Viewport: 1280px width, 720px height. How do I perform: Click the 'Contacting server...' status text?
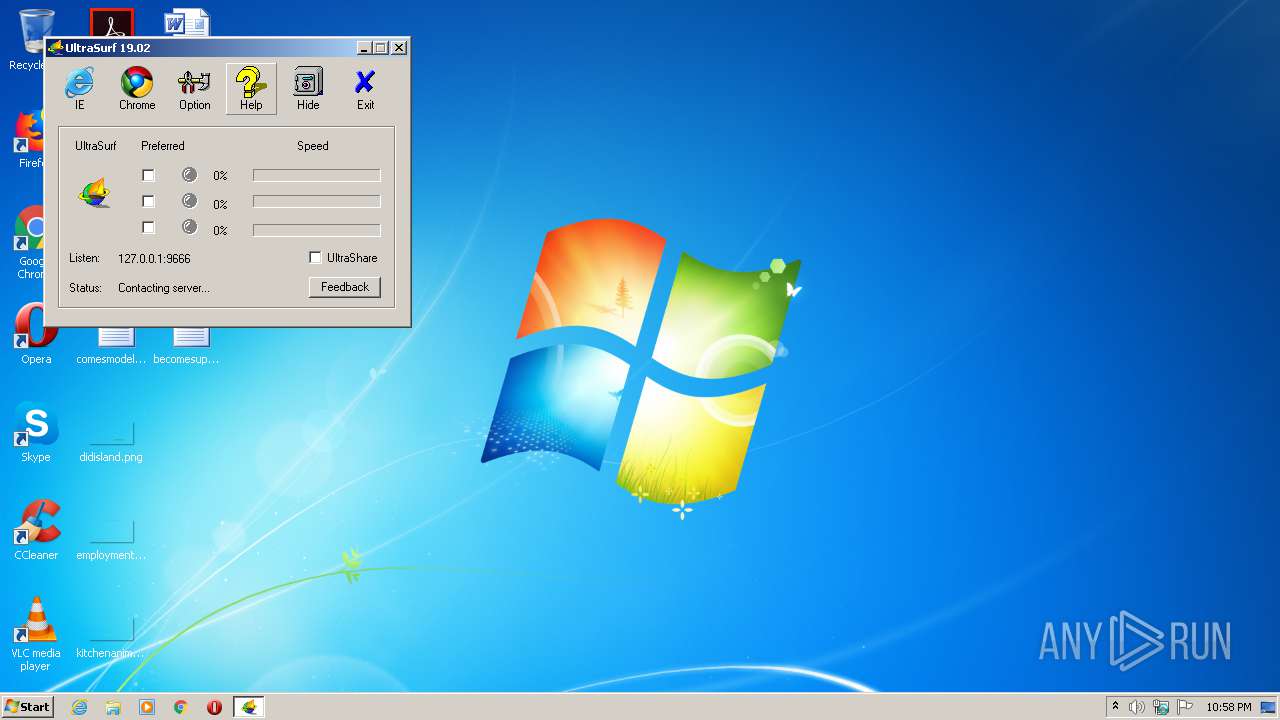point(164,288)
